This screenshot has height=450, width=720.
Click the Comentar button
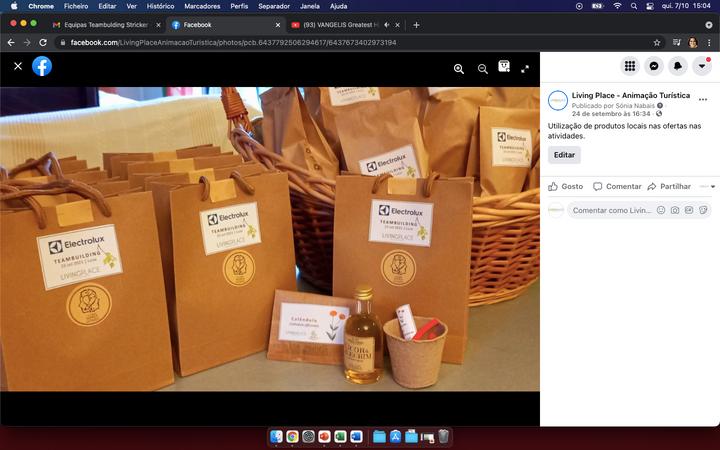coord(617,186)
